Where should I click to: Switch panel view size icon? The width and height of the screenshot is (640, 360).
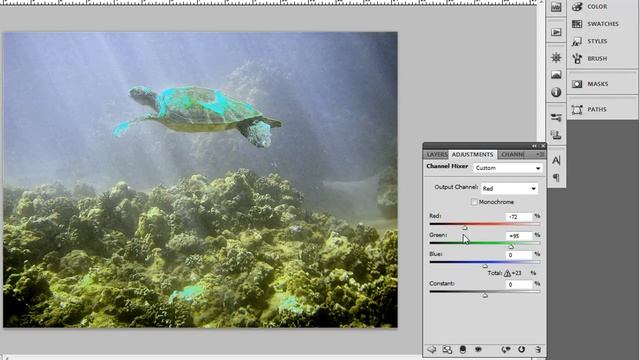[x=447, y=349]
